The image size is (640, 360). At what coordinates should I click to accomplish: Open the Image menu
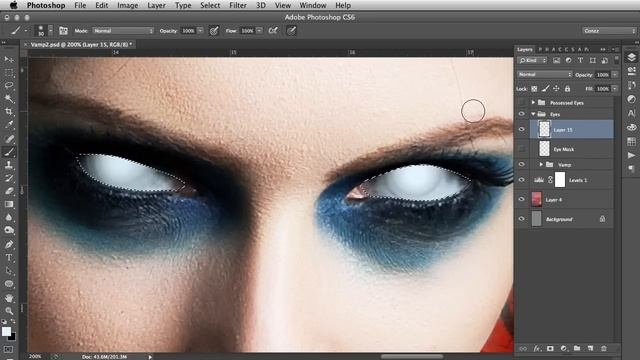coord(127,5)
